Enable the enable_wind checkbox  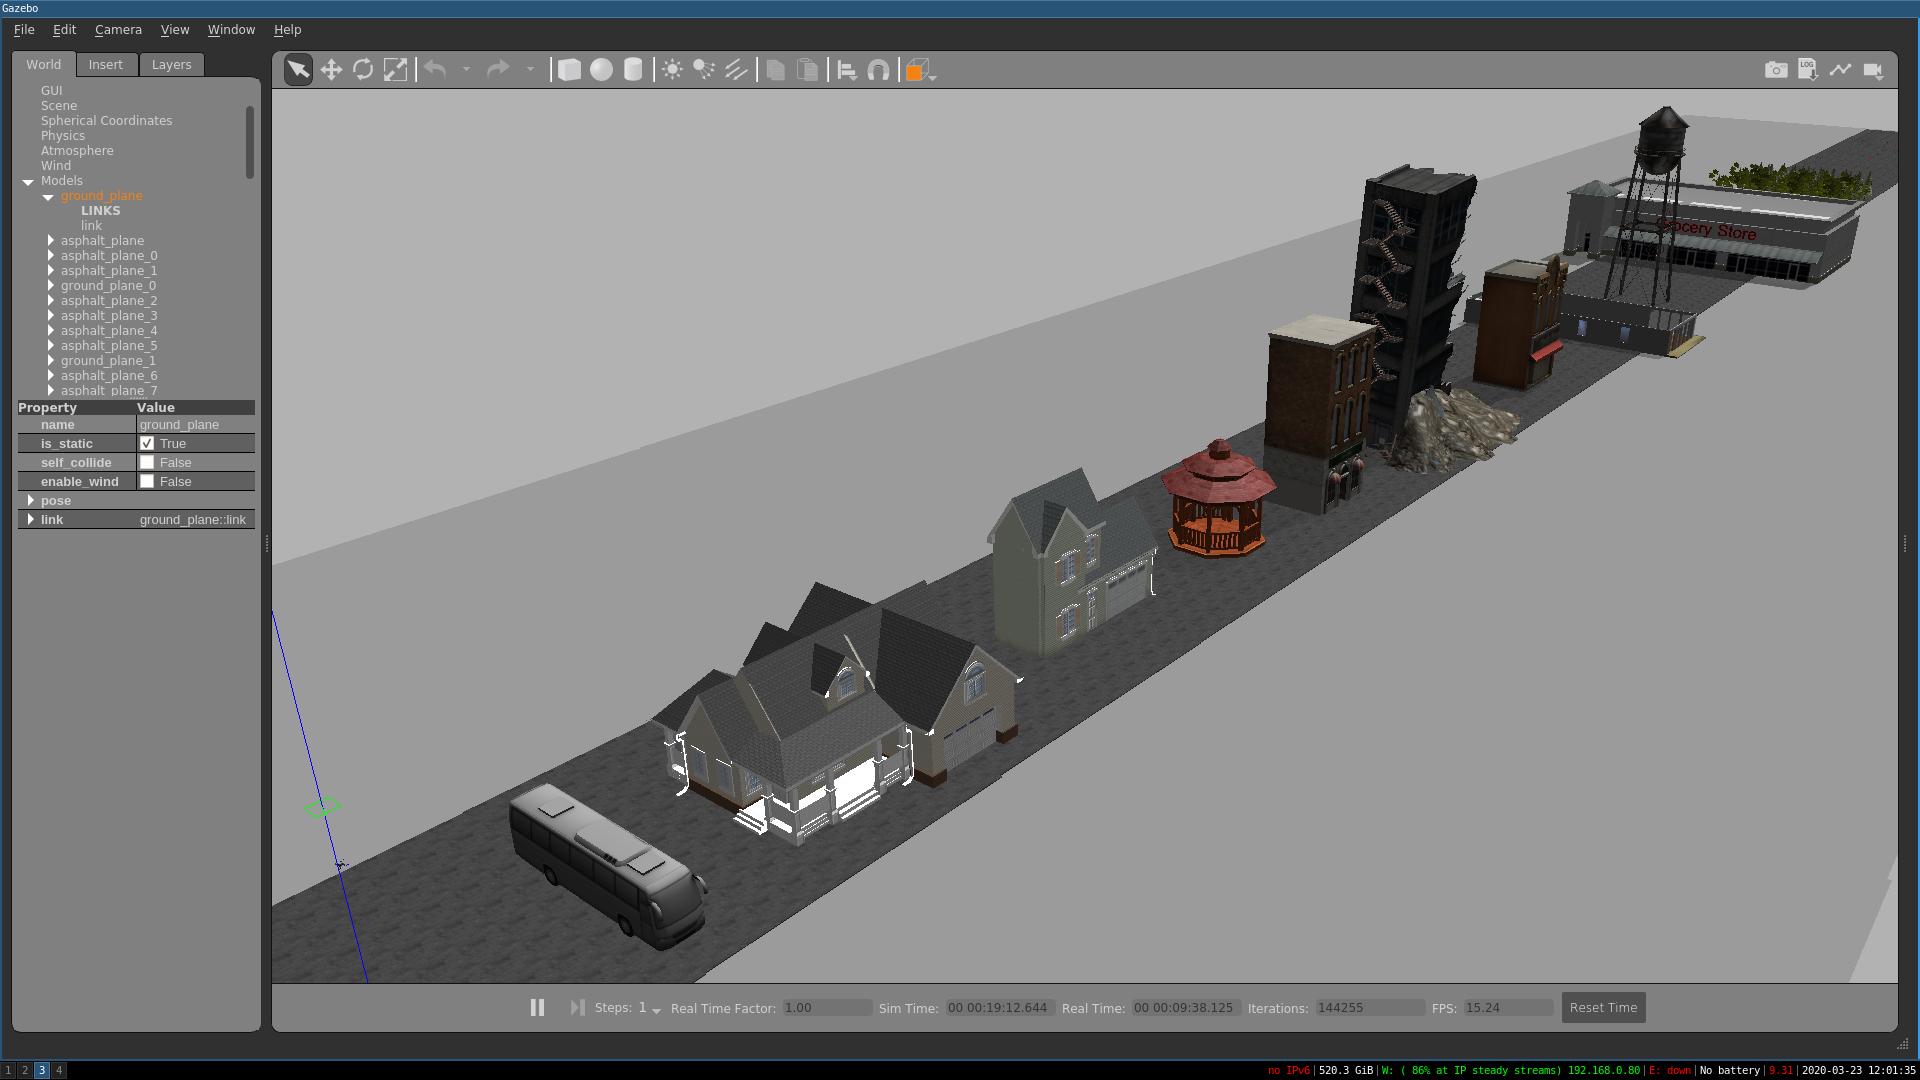click(147, 481)
